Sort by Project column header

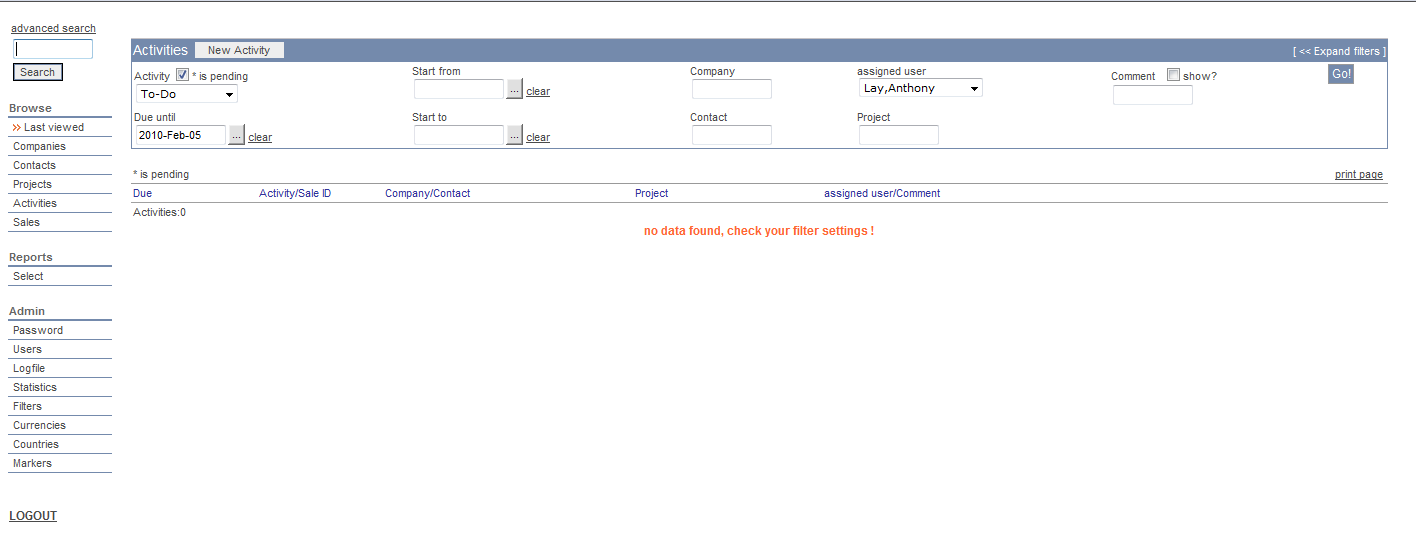tap(652, 193)
